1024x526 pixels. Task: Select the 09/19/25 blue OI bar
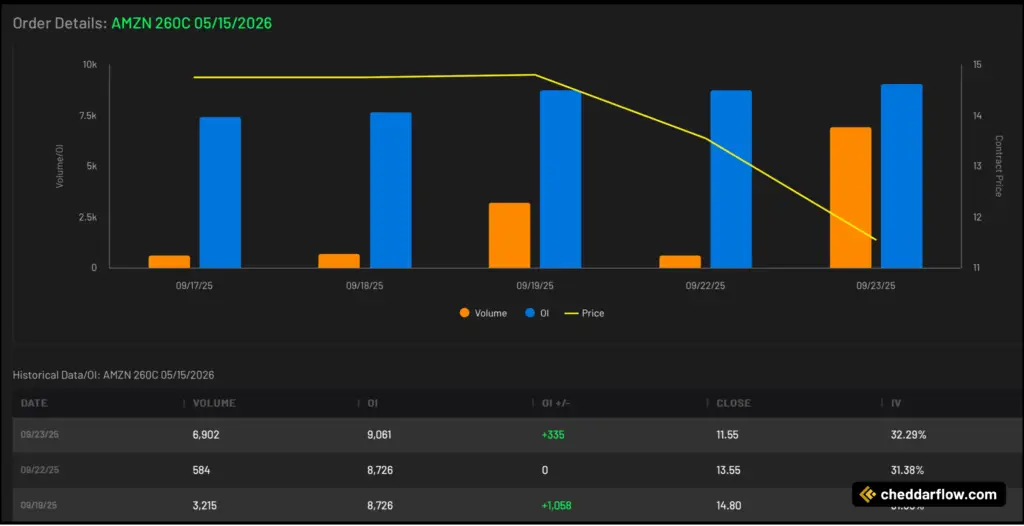point(560,179)
